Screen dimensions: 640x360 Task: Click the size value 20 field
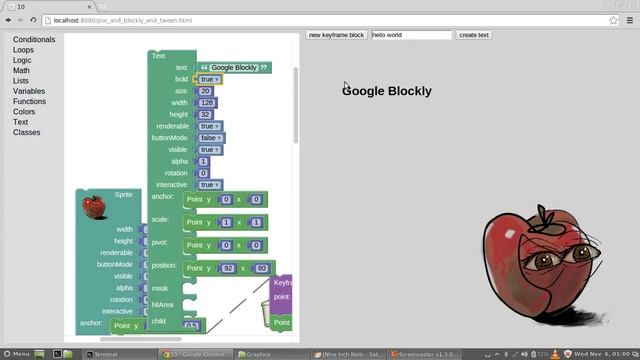pos(205,91)
